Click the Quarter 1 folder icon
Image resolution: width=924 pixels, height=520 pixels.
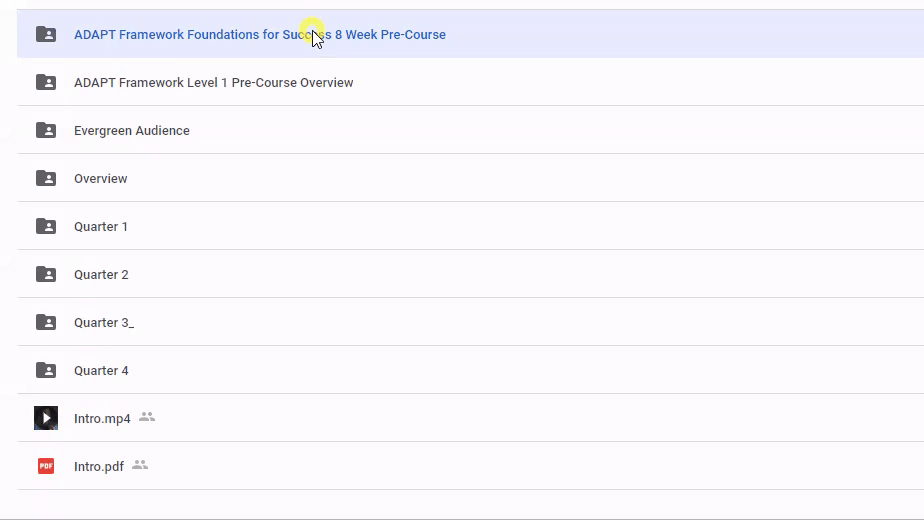coord(46,226)
